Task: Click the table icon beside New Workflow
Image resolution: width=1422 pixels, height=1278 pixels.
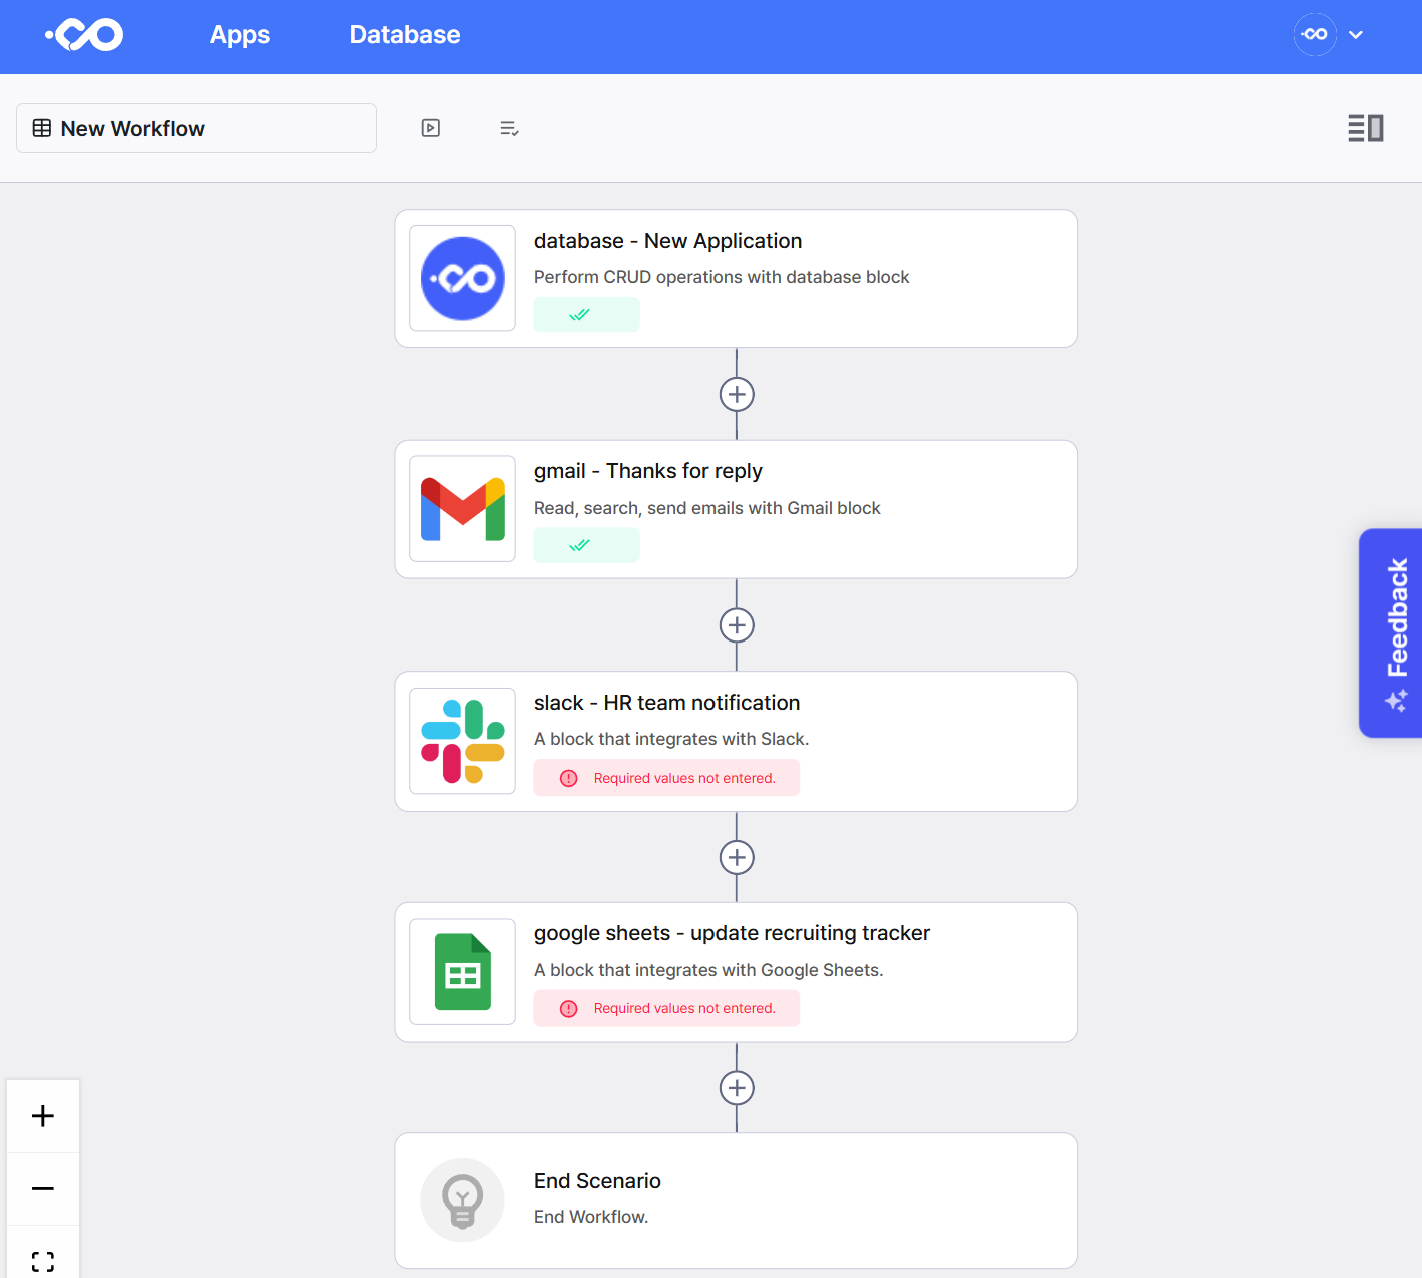Action: pos(42,128)
